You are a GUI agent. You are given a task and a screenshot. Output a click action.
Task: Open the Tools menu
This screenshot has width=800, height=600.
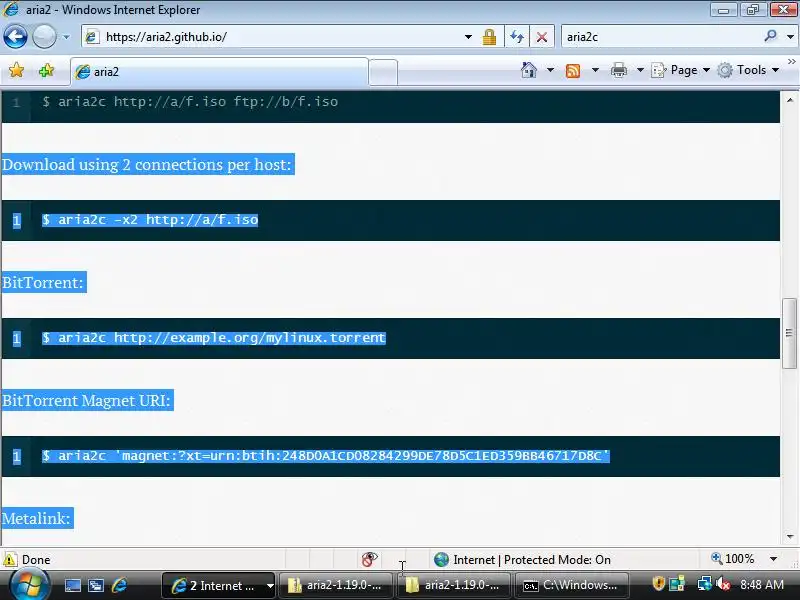click(x=748, y=70)
